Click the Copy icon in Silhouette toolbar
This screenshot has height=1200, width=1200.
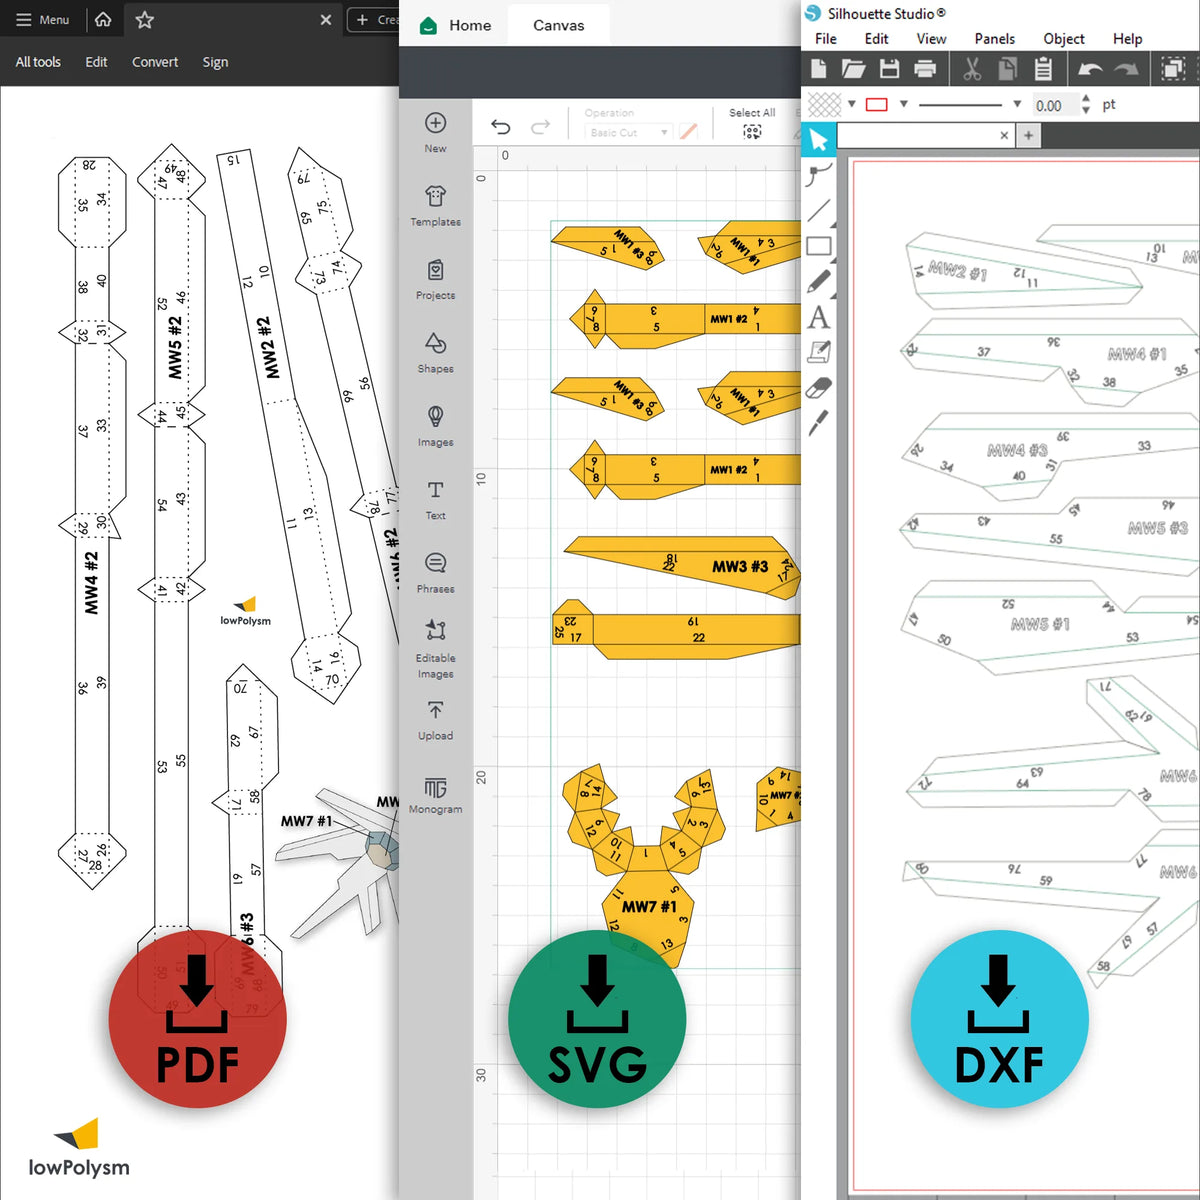1007,69
